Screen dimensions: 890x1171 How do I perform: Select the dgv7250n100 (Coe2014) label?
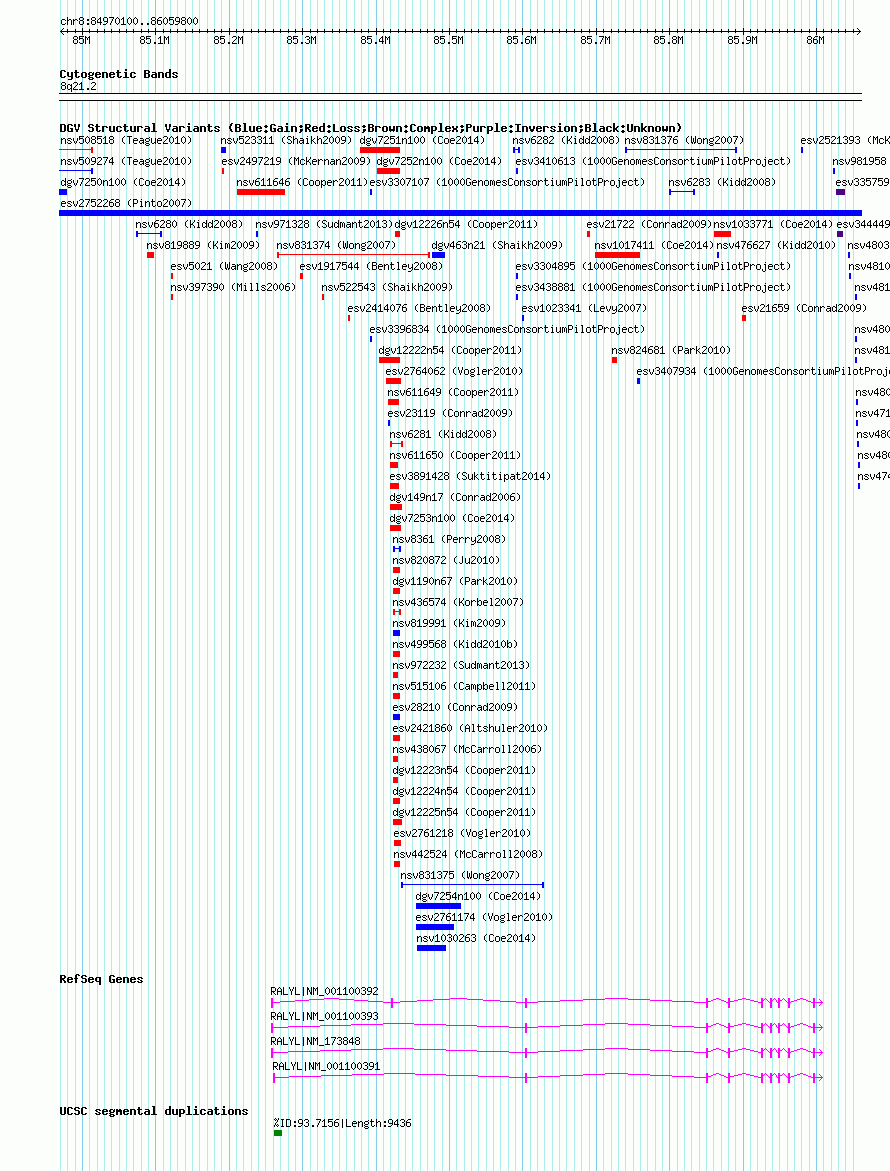pos(123,182)
